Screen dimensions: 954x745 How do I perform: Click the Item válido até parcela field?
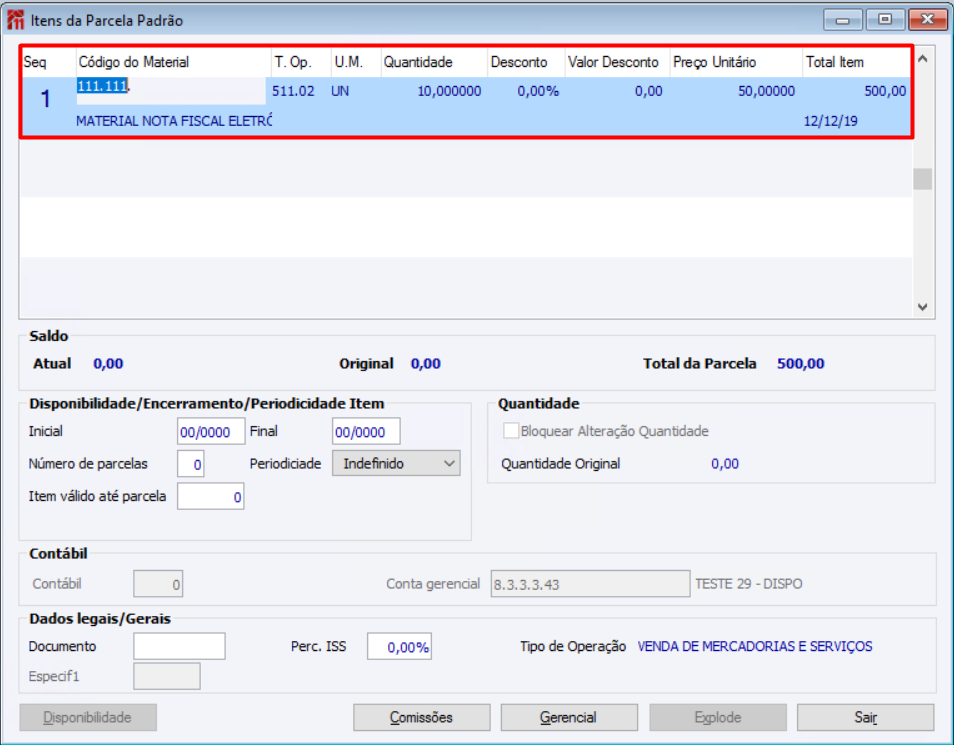pyautogui.click(x=210, y=496)
